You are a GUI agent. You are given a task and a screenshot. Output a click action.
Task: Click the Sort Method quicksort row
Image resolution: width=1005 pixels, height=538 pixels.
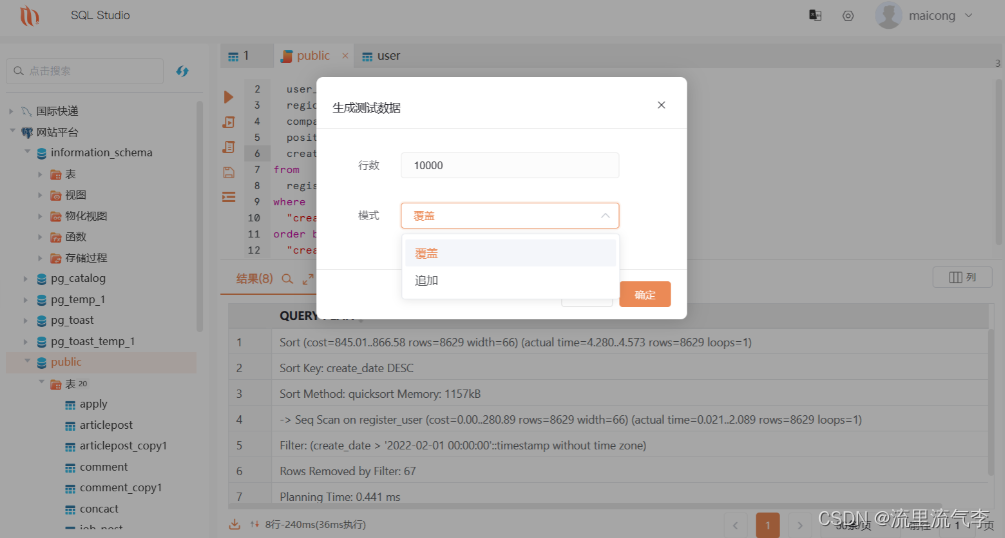(608, 394)
